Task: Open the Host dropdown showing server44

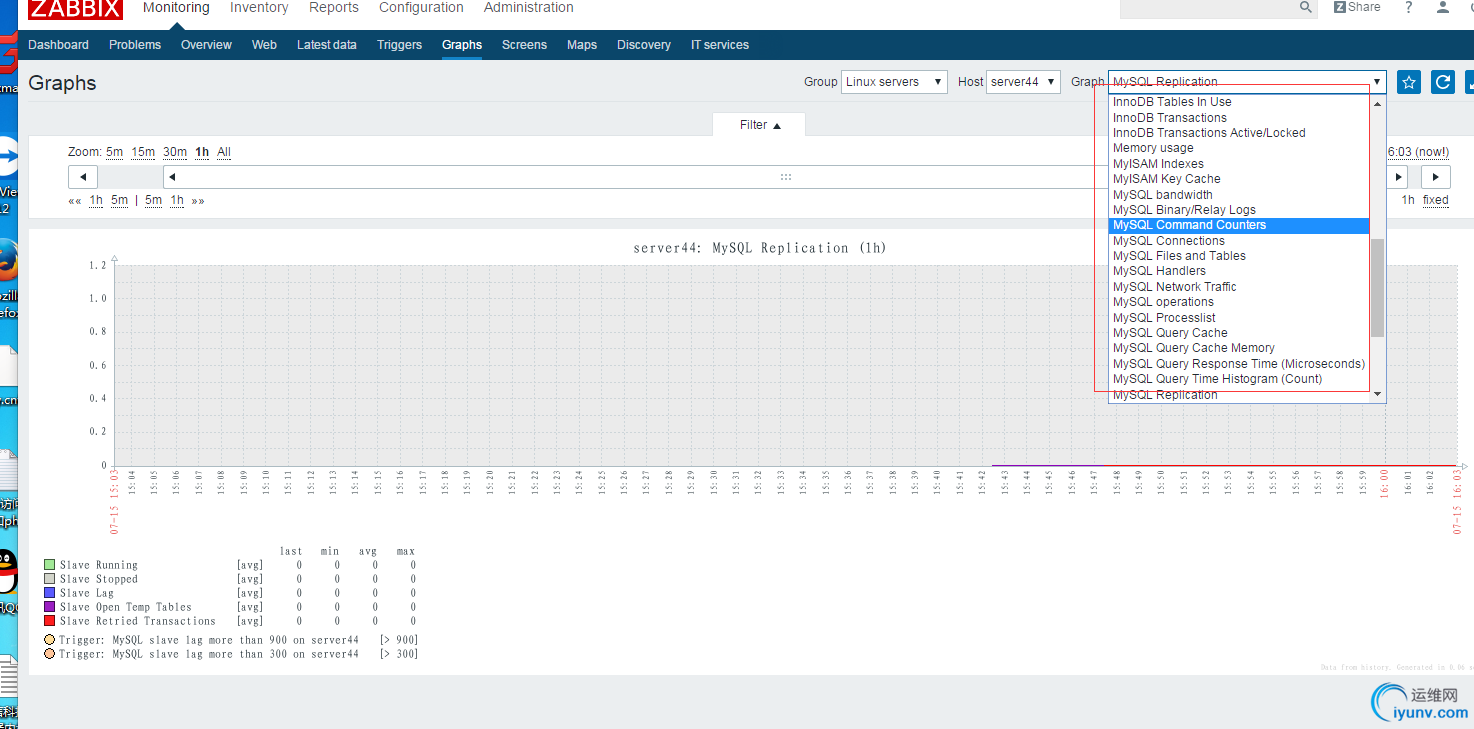Action: coord(1023,82)
